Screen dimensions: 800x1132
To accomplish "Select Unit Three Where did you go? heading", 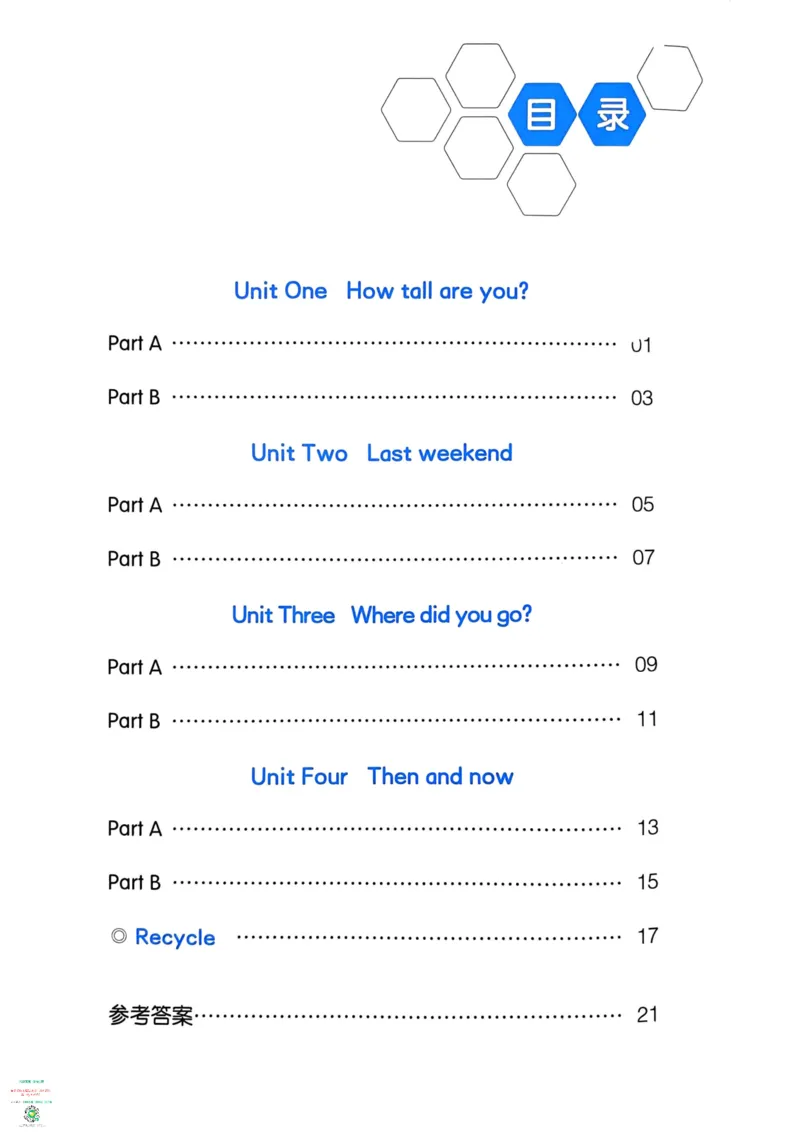I will point(381,615).
